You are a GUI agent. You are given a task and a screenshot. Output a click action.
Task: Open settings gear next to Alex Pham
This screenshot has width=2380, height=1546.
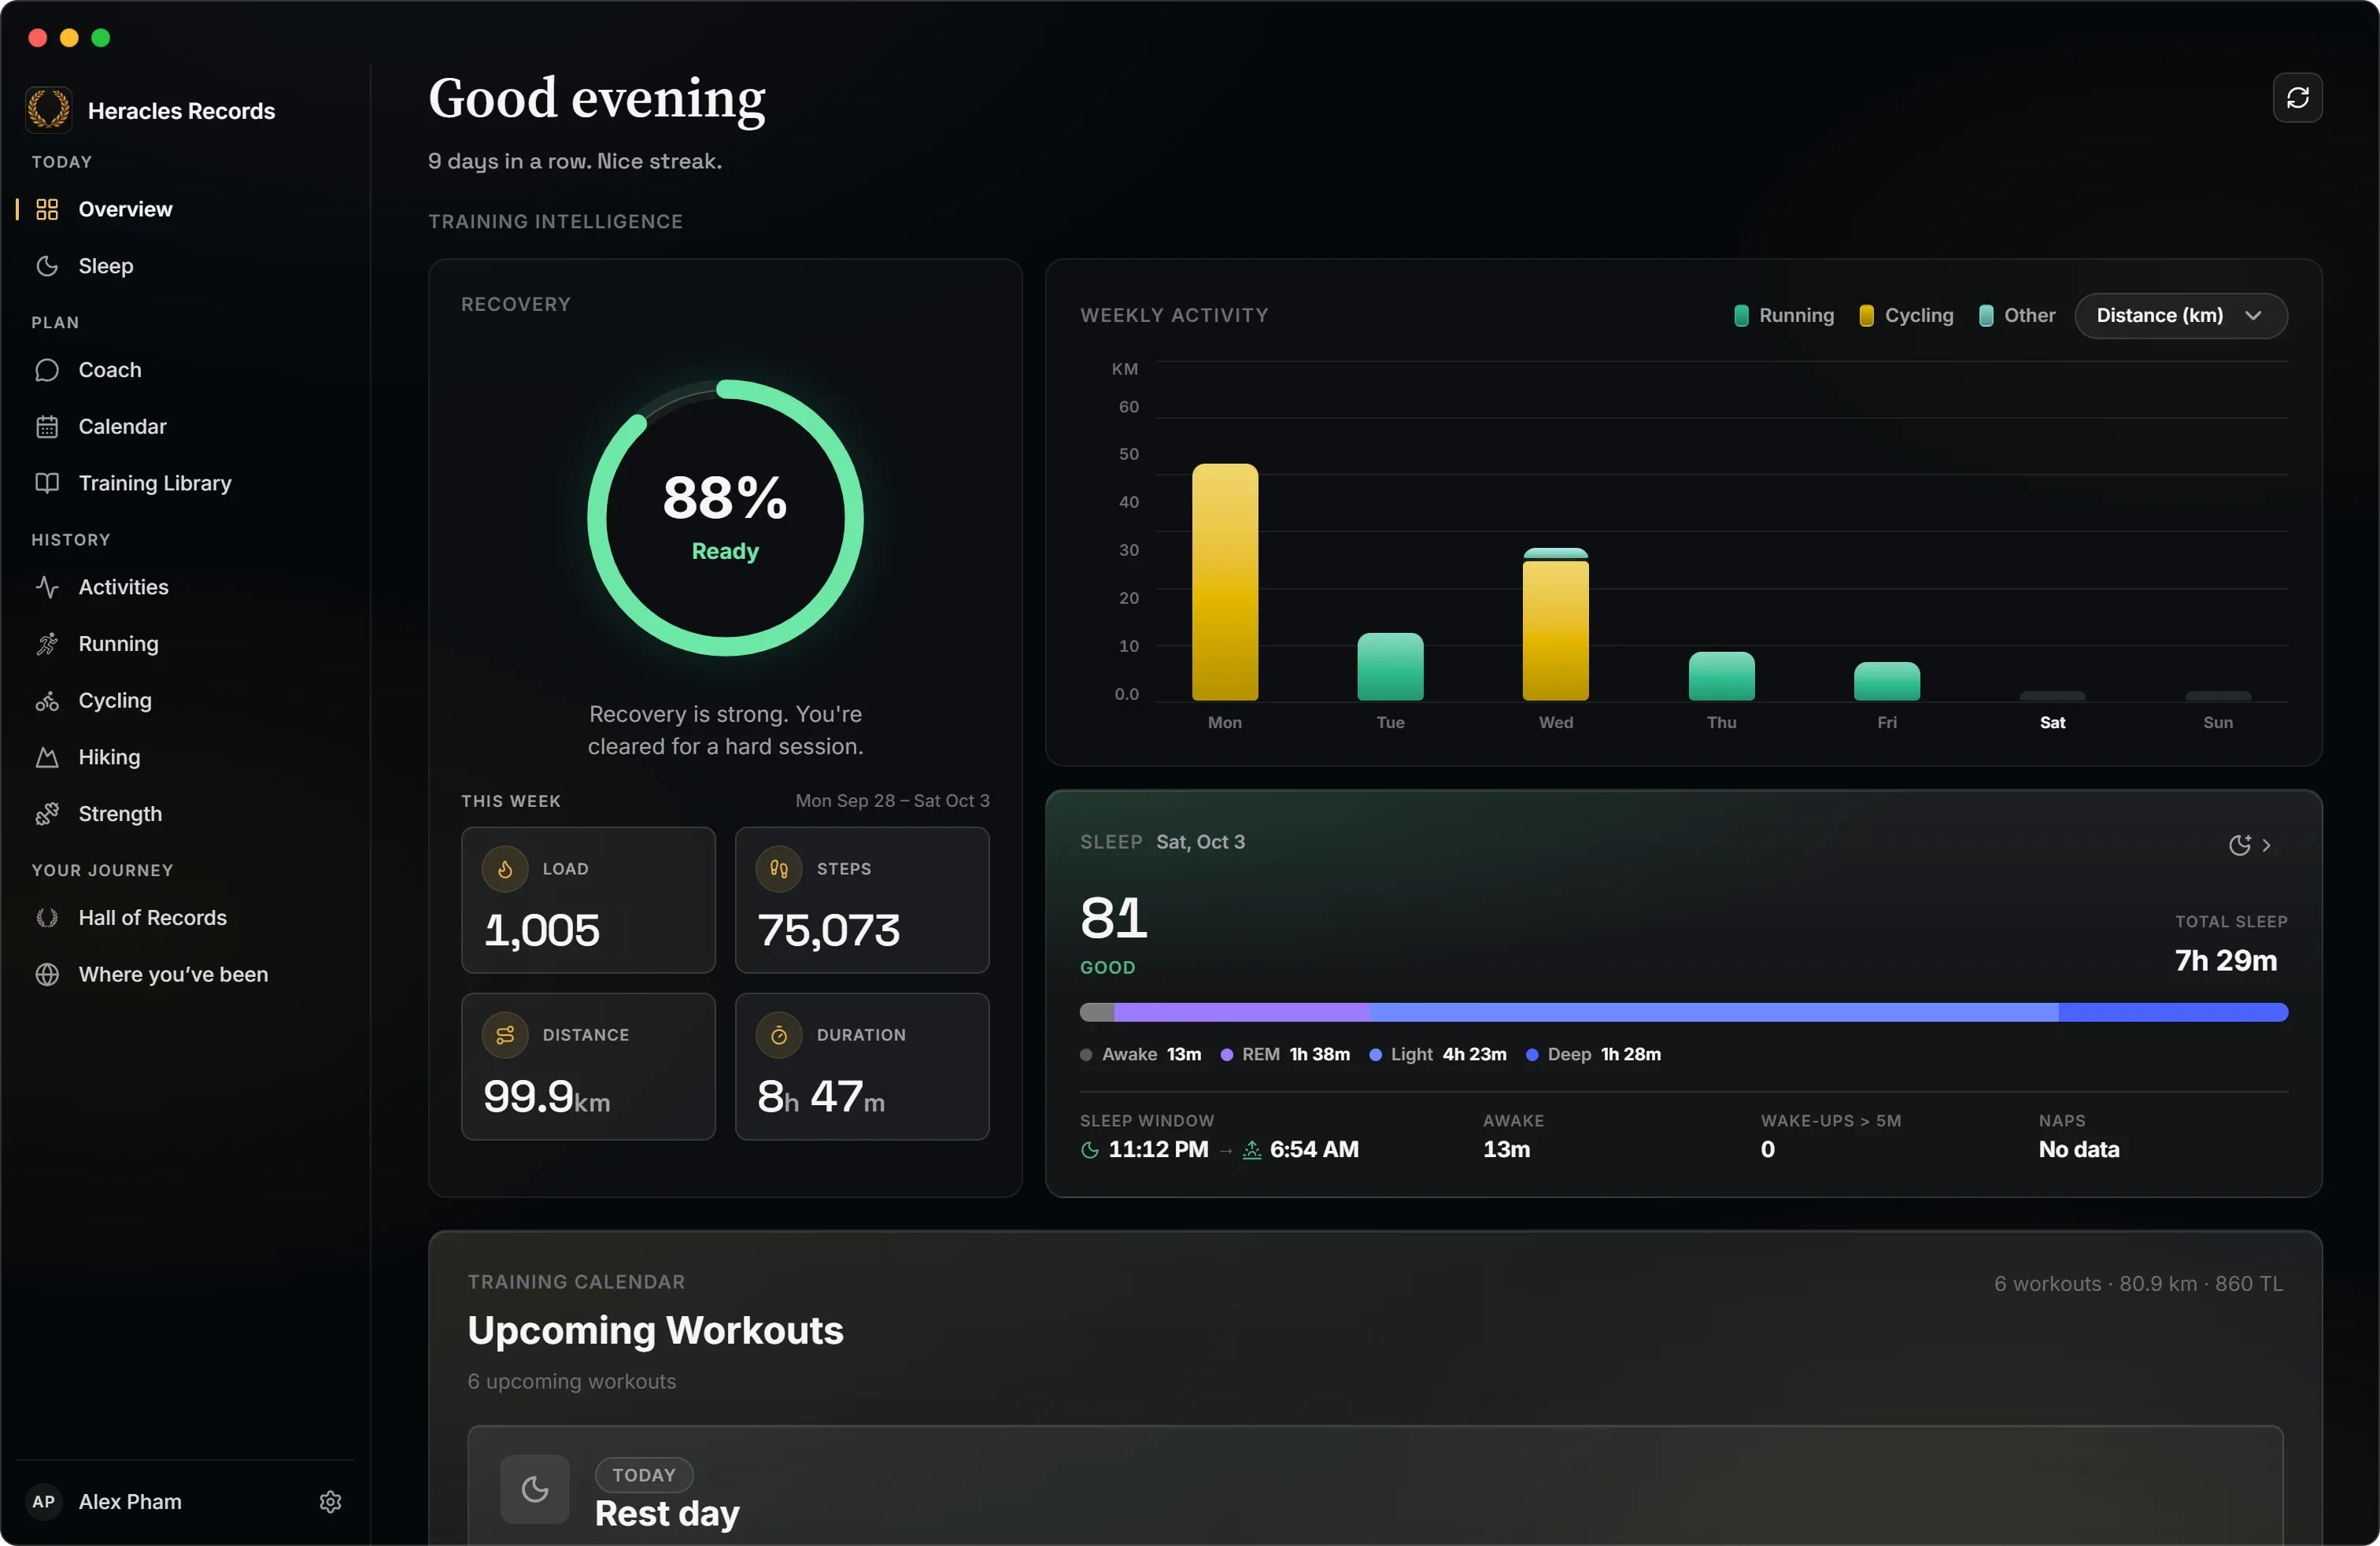330,1501
